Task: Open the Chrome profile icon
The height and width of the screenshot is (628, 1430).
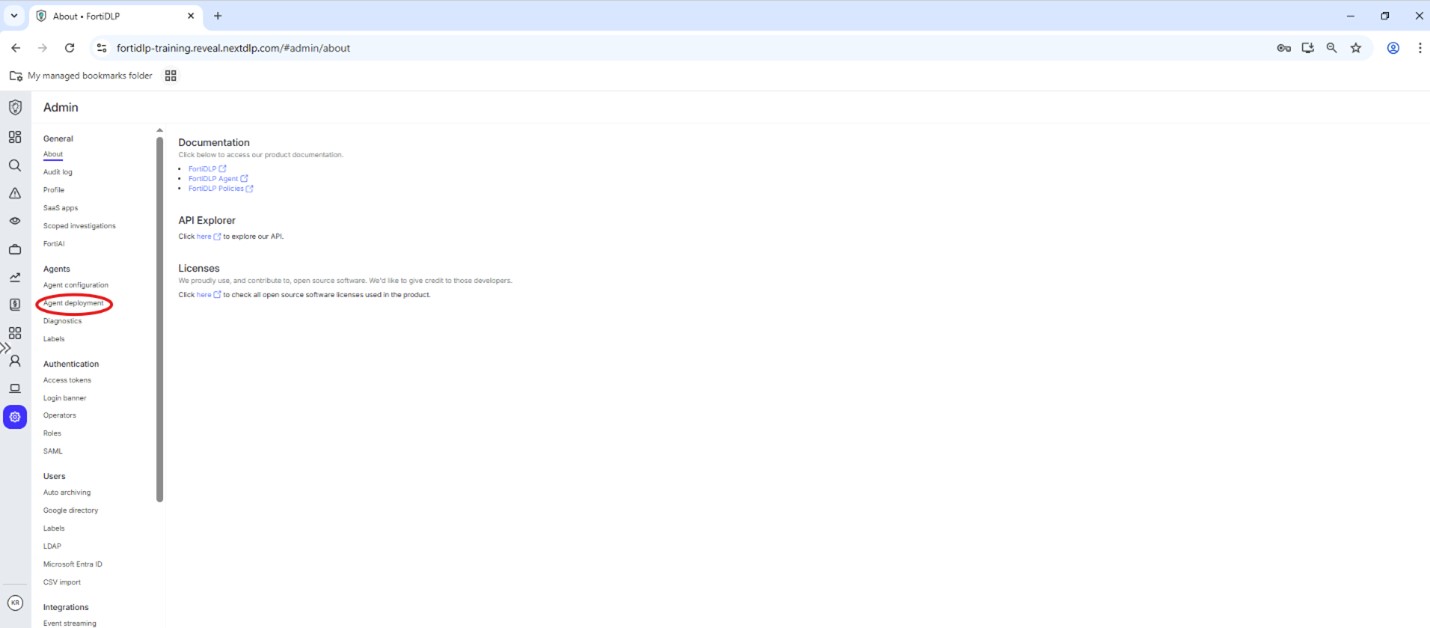Action: [x=1393, y=48]
